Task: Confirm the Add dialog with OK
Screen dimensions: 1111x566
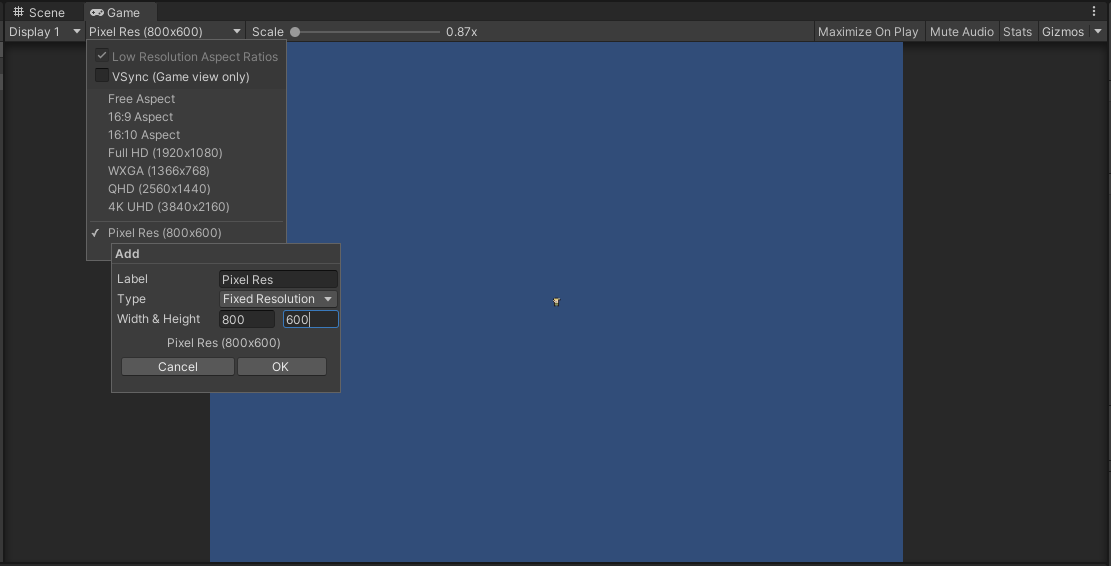Action: point(281,367)
